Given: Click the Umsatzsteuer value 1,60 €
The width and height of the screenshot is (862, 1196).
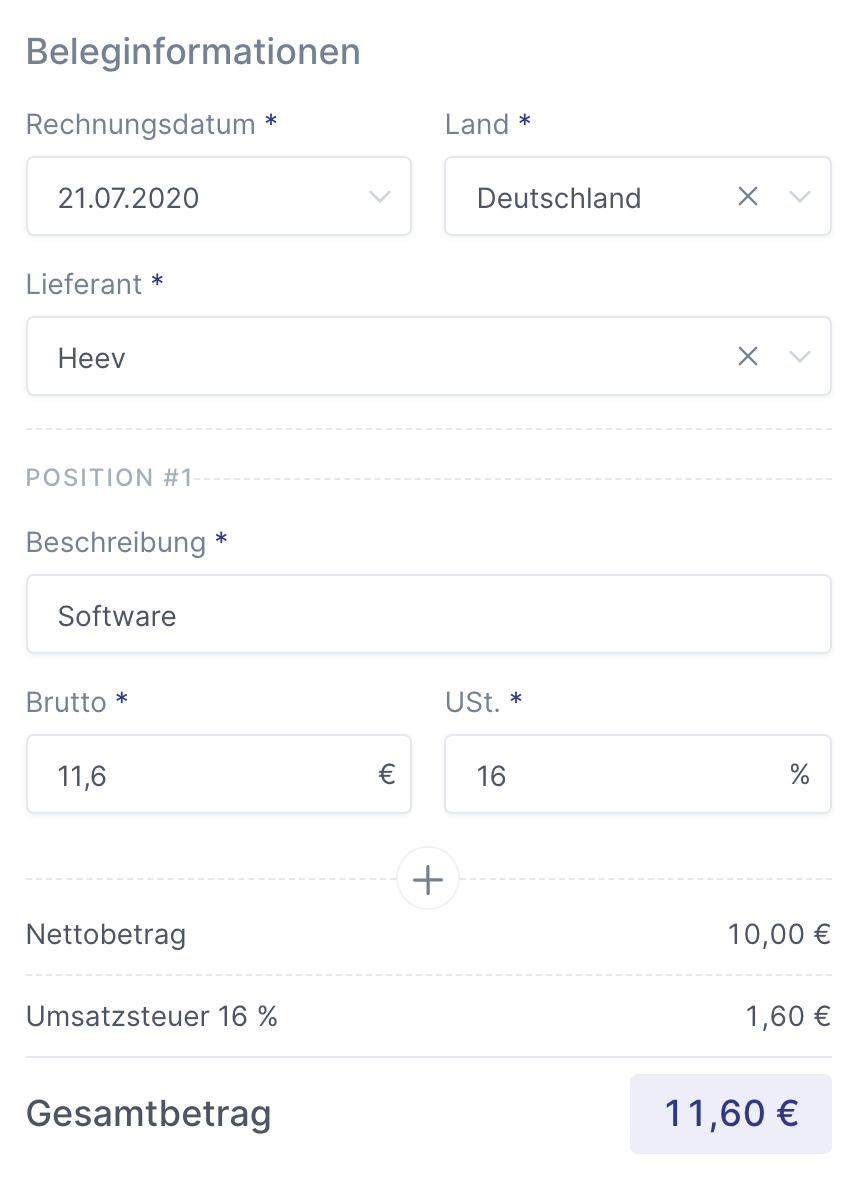Looking at the screenshot, I should pos(788,1016).
